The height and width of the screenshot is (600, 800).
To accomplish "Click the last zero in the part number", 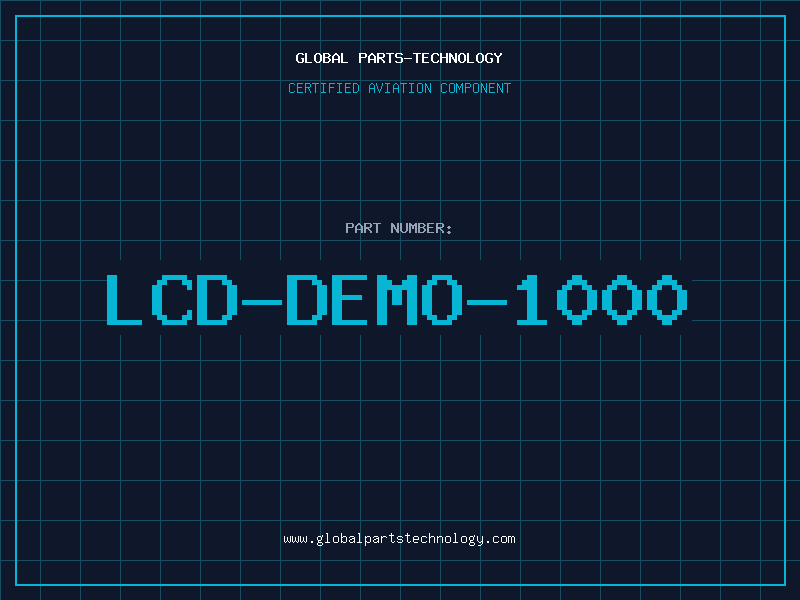I will pyautogui.click(x=668, y=300).
